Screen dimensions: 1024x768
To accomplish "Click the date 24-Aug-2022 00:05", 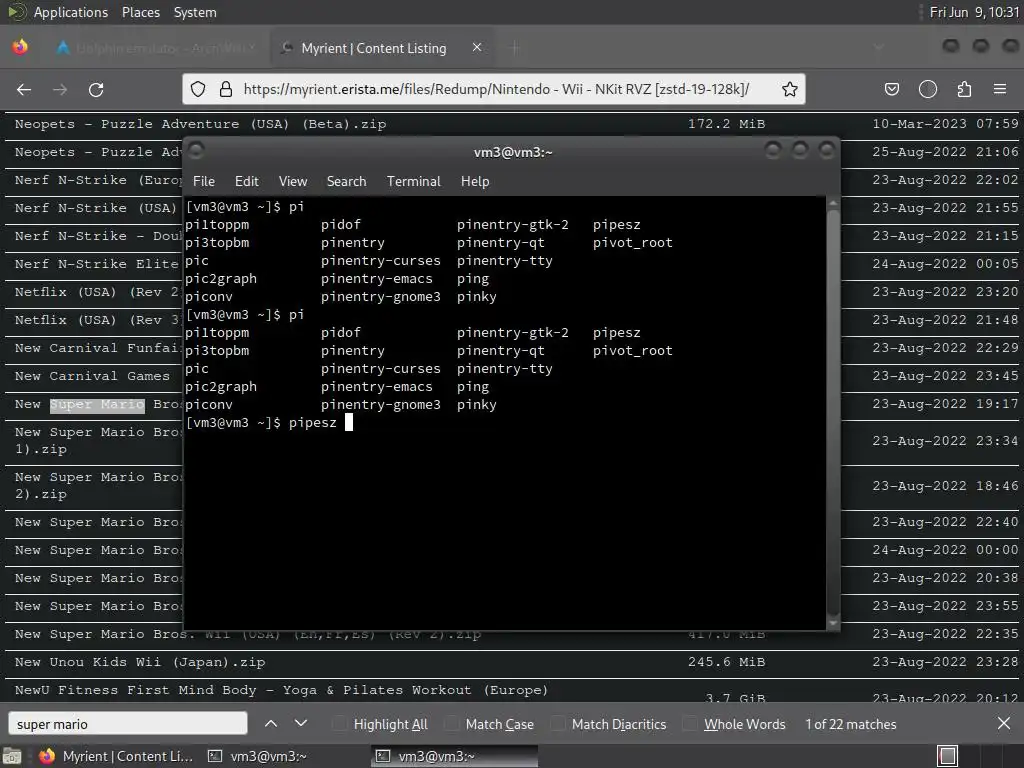I will click(x=945, y=264).
